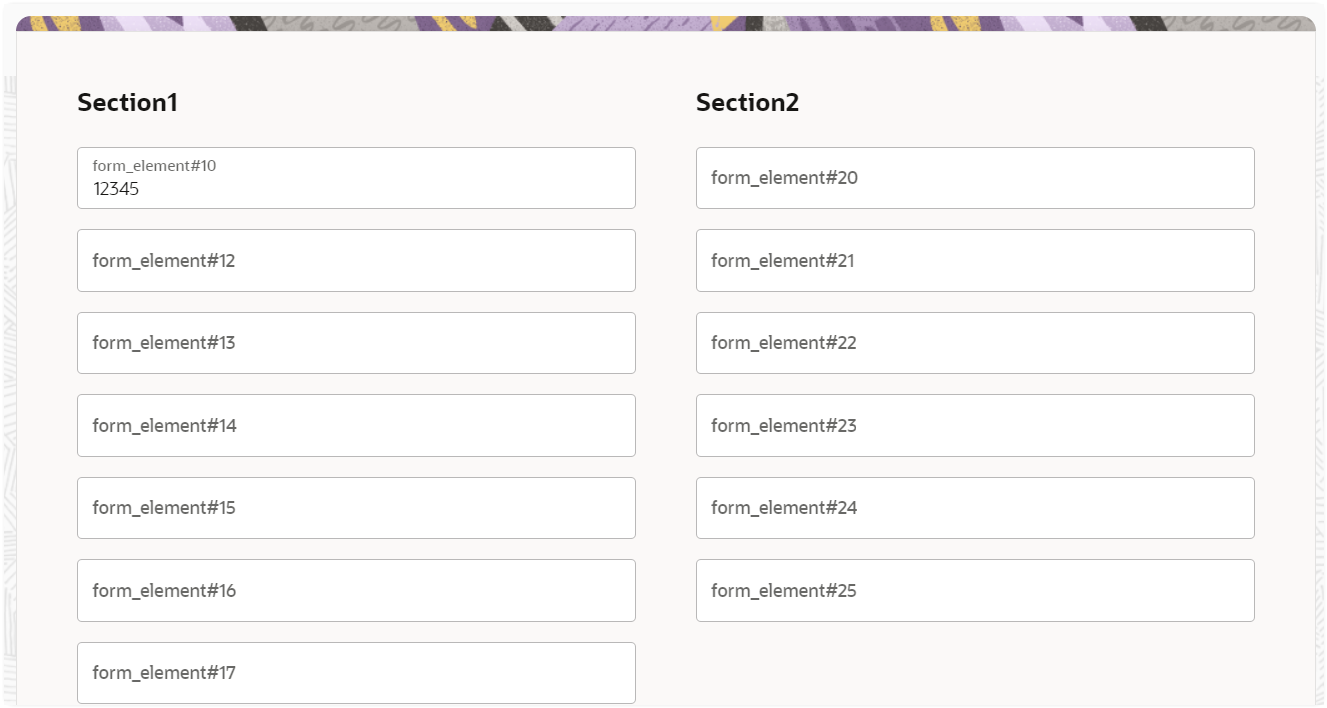Select the form_element#15 text field
Screen dimensions: 1327x708
[356, 507]
